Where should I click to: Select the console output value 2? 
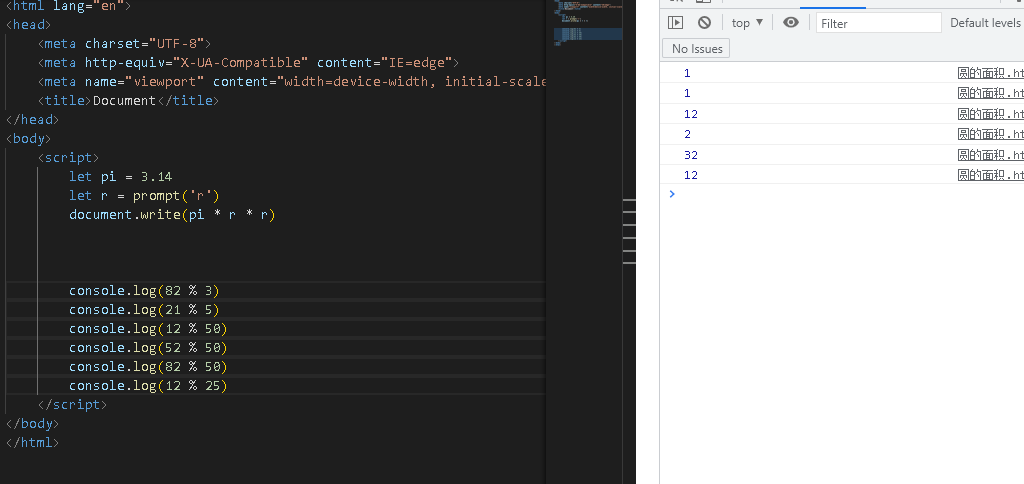tap(688, 135)
